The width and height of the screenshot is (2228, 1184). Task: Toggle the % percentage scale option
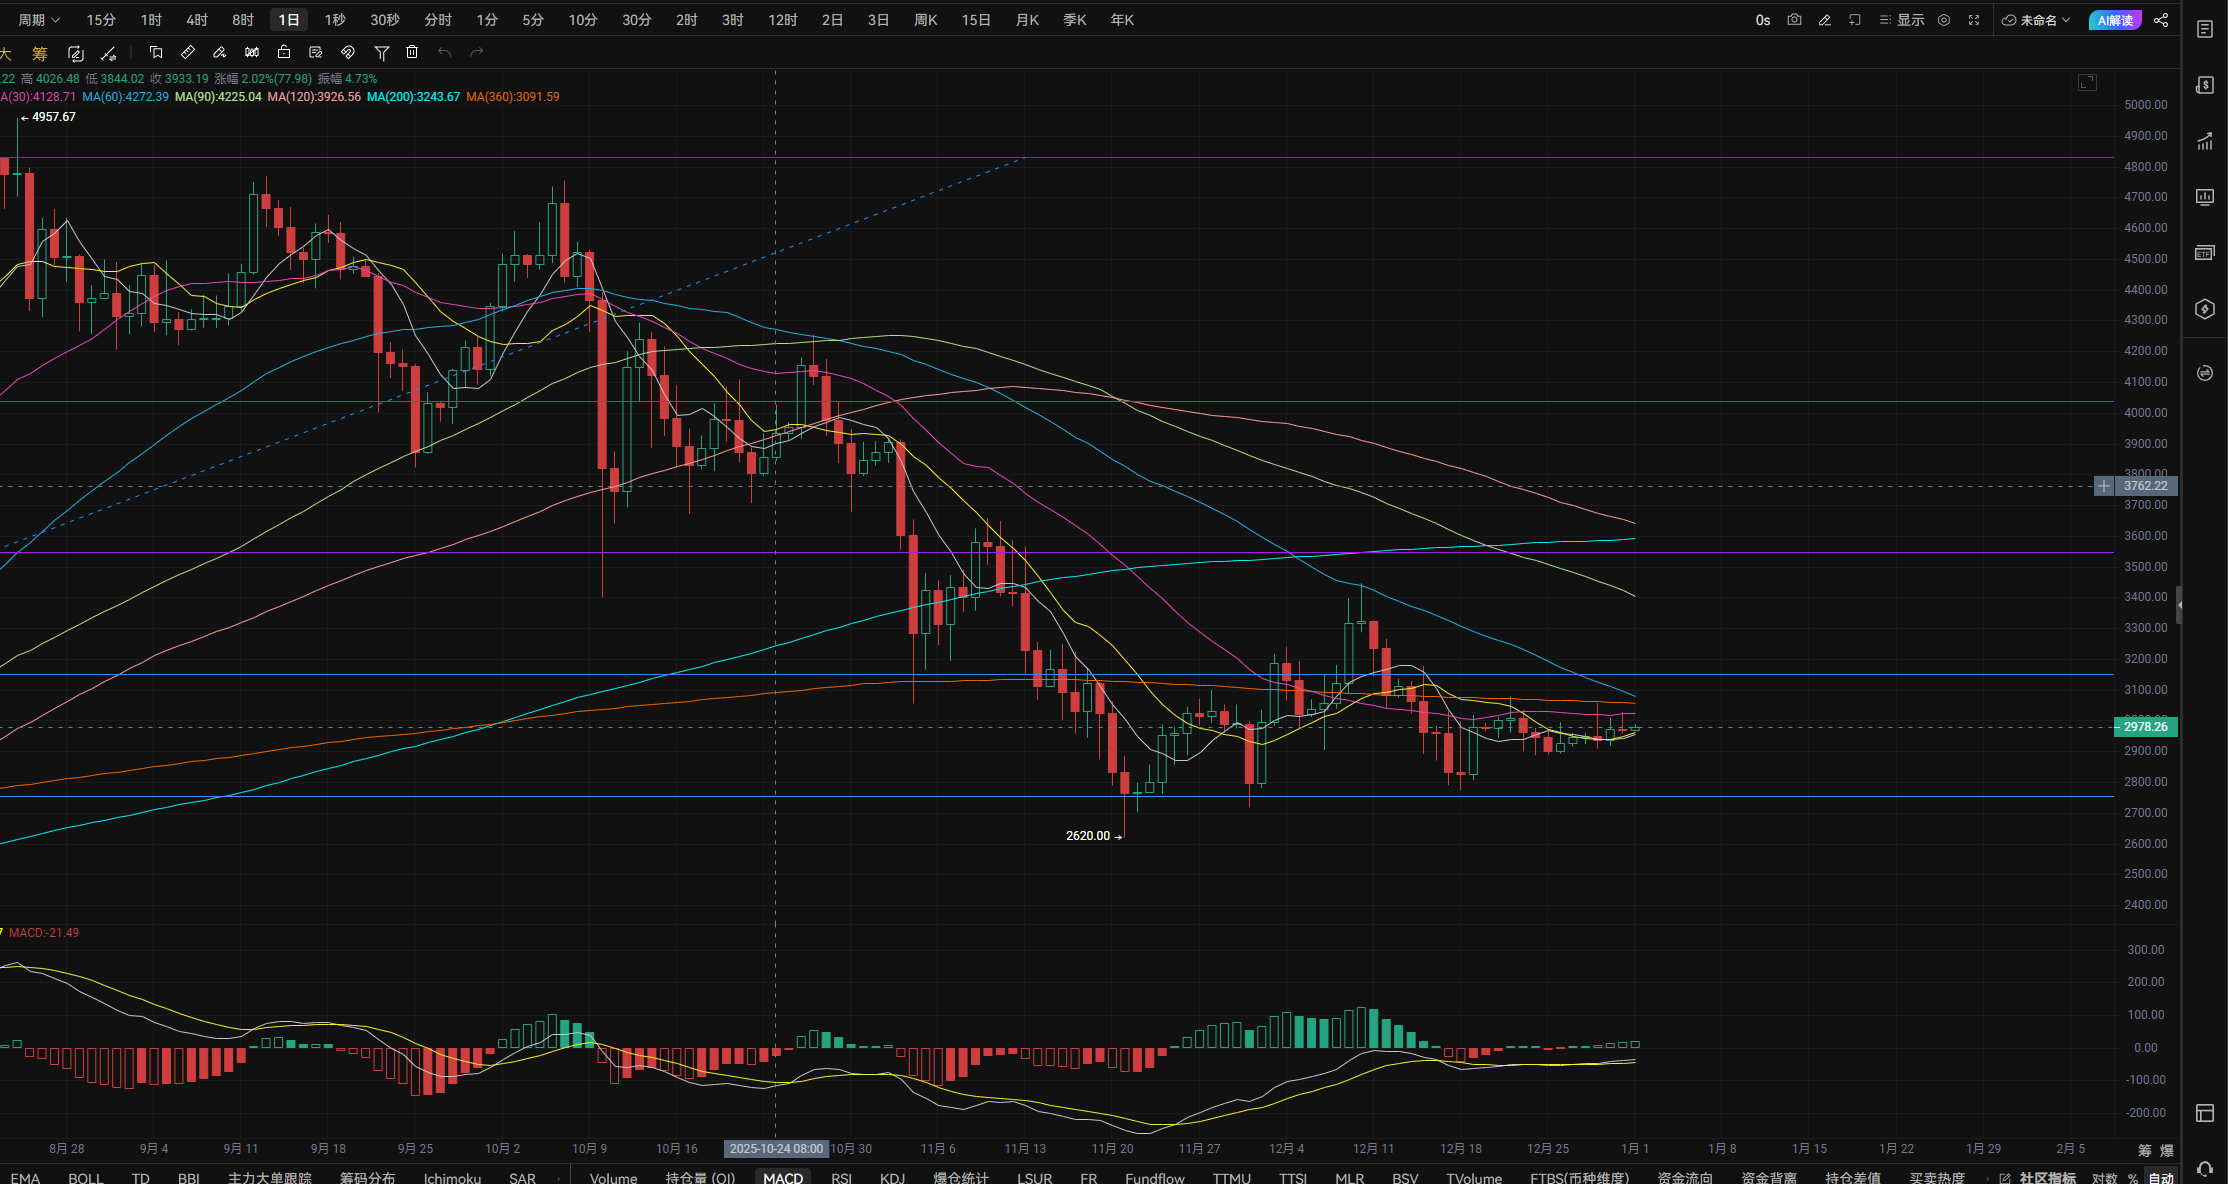pos(2133,1178)
